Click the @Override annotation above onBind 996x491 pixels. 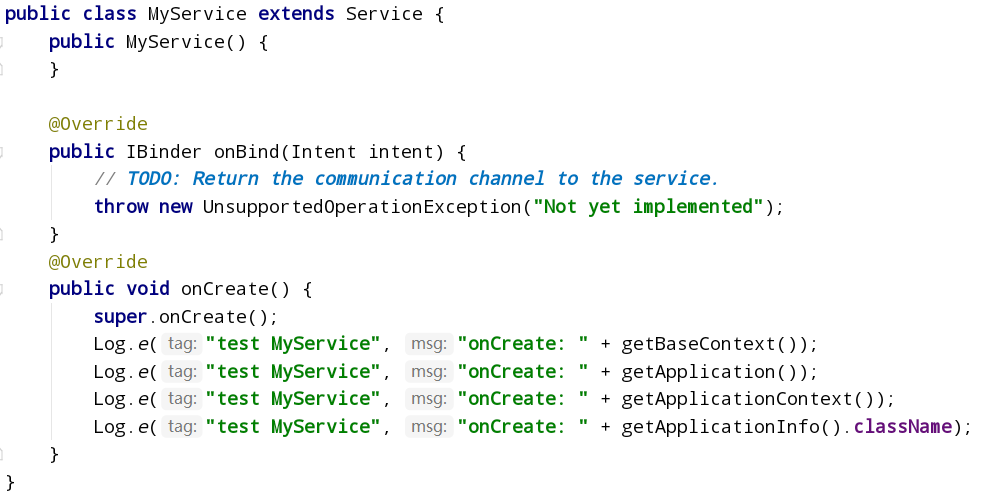pyautogui.click(x=98, y=124)
